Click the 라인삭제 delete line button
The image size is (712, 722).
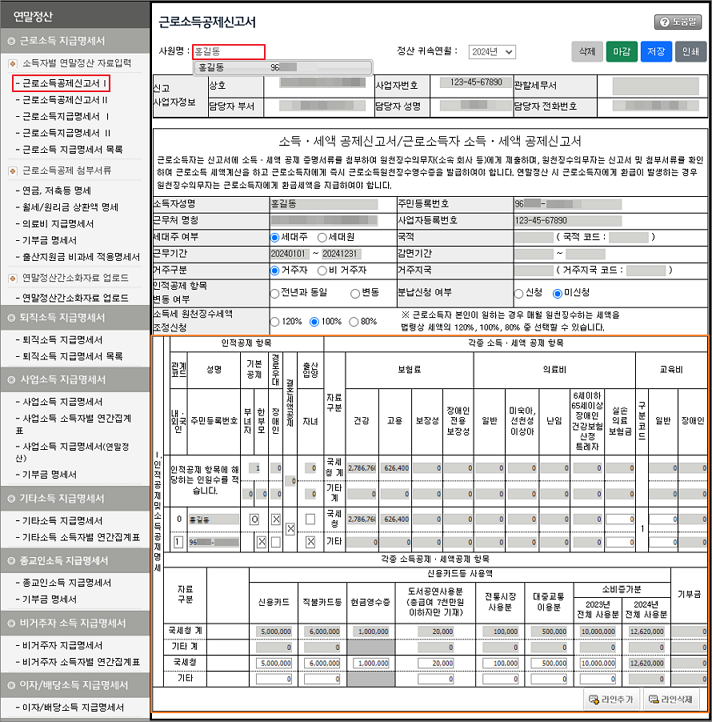(671, 699)
